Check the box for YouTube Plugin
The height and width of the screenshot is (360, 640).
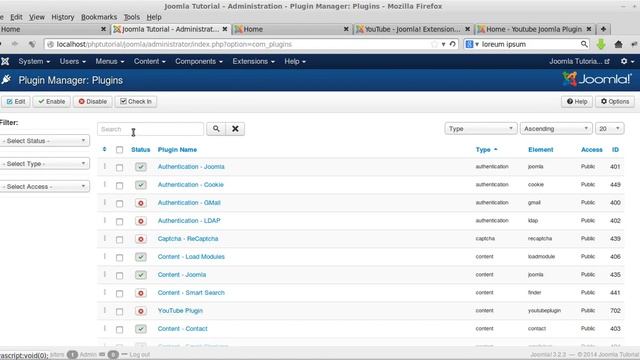[119, 311]
